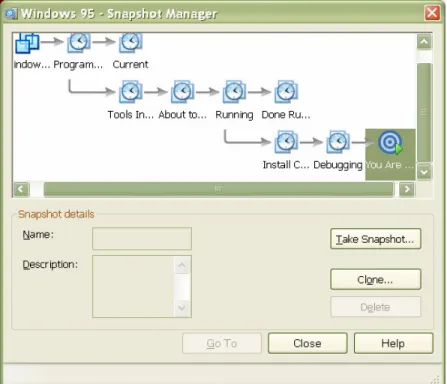447x384 pixels.
Task: Click the 'Install C...' label
Action: click(x=286, y=165)
